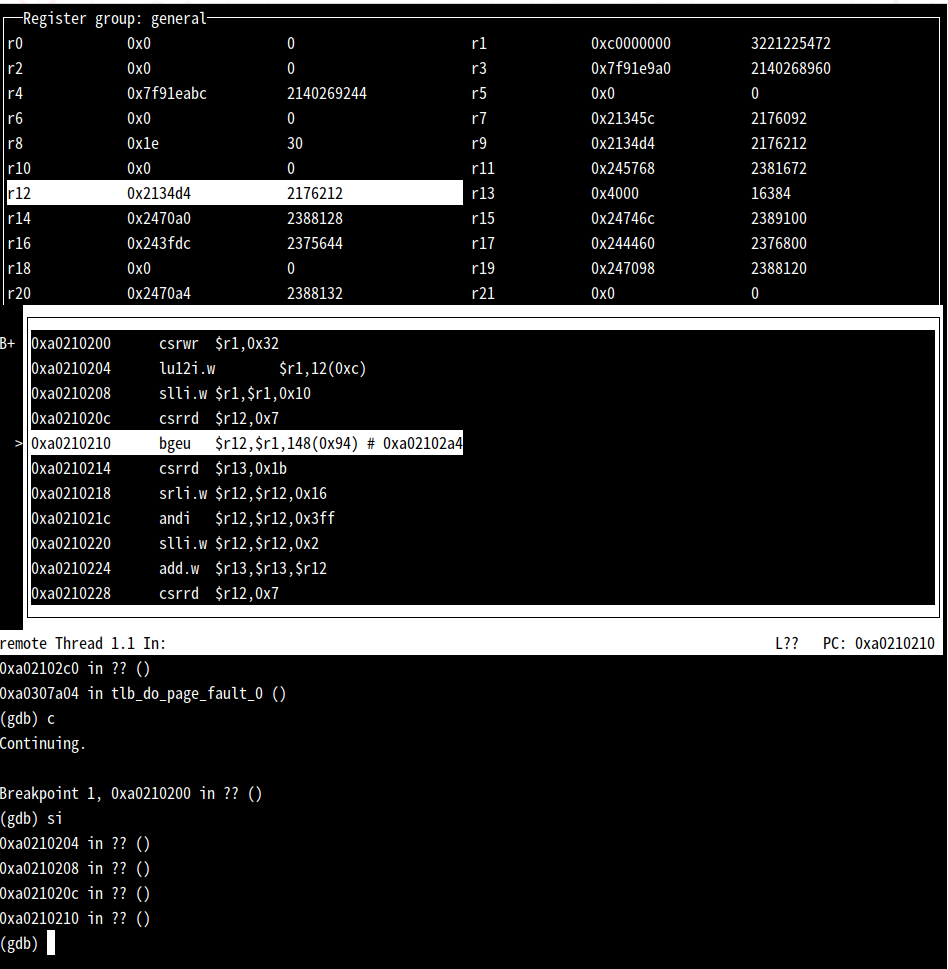Click the PC: 0xa0210210 status indicator
The width and height of the screenshot is (948, 969).
click(880, 644)
